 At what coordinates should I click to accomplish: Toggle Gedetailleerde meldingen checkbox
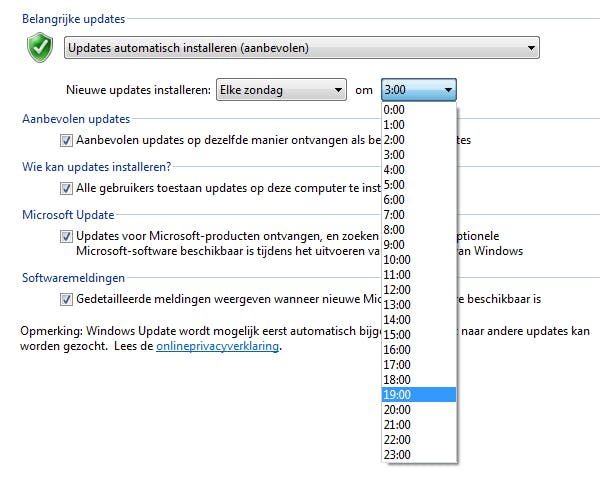67,299
